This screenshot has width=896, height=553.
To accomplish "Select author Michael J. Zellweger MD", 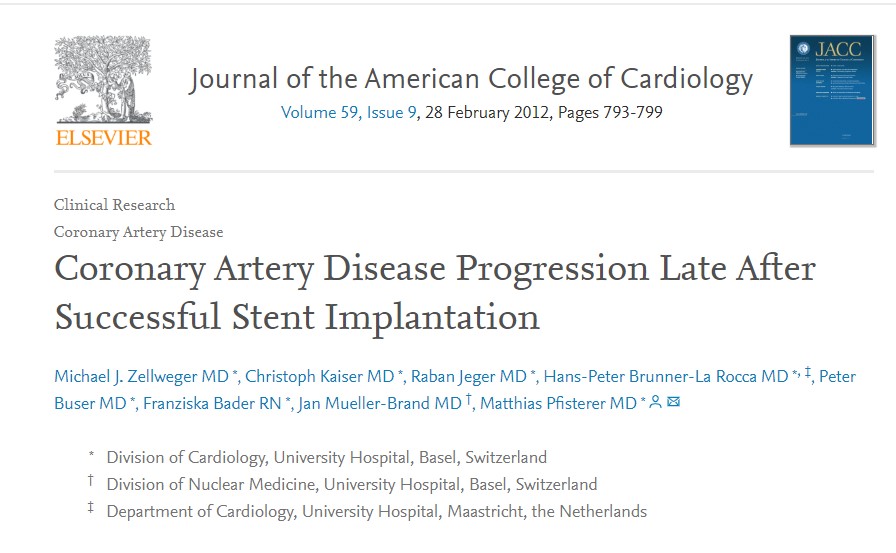I will pos(142,377).
